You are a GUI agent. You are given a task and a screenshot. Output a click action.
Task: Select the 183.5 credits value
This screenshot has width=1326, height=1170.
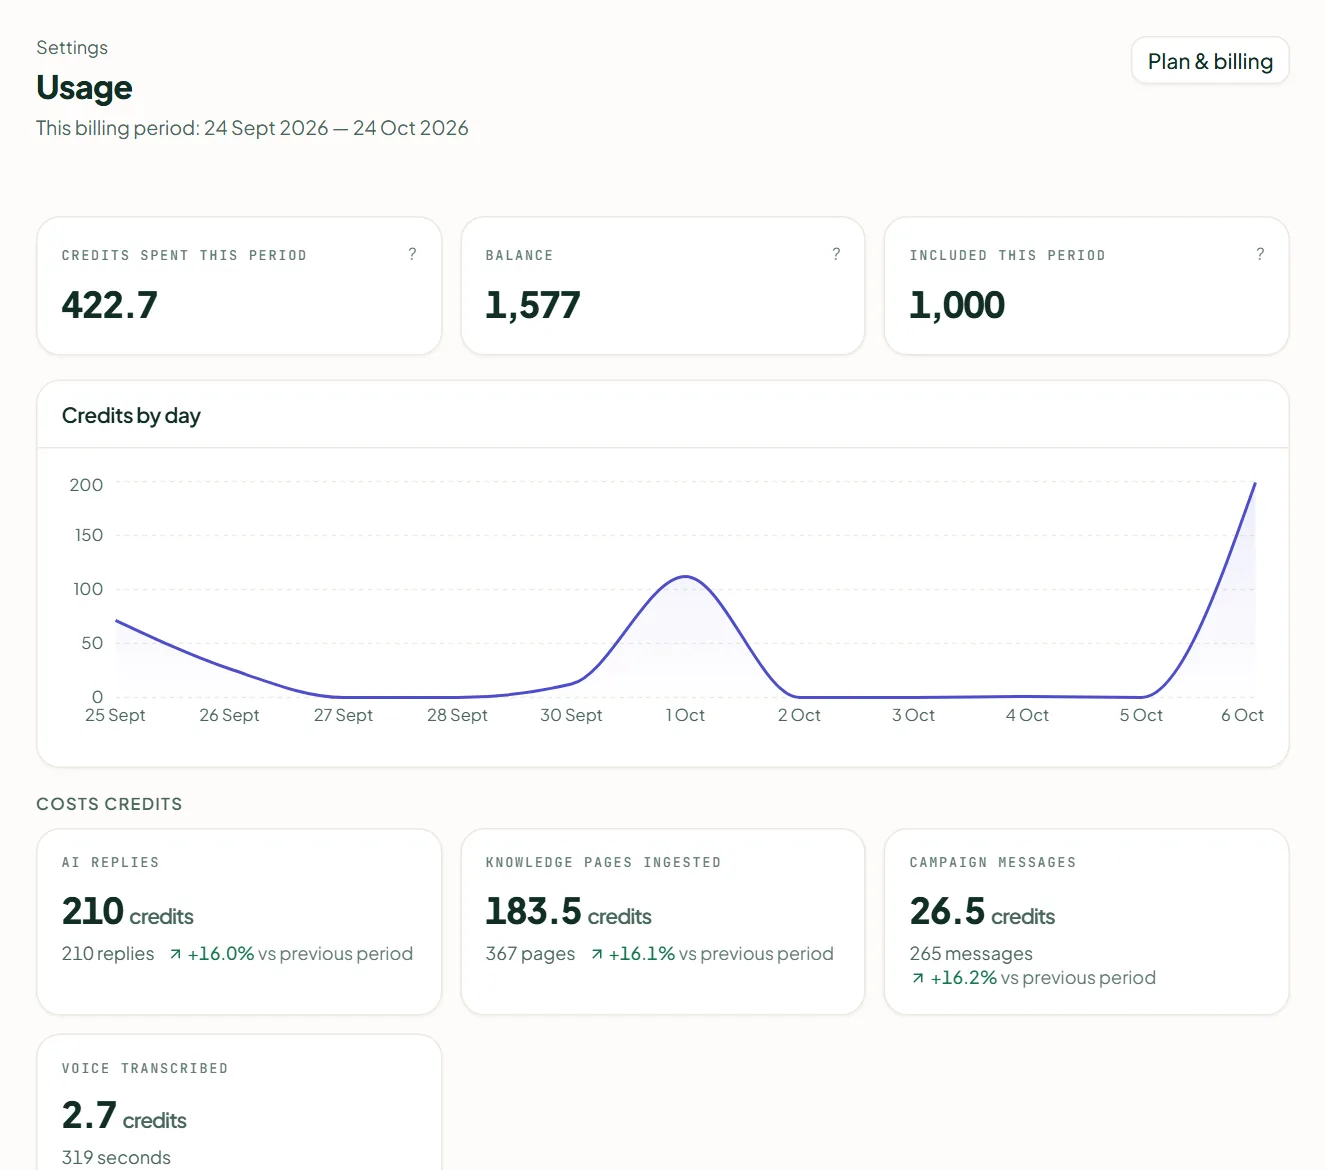(x=568, y=912)
